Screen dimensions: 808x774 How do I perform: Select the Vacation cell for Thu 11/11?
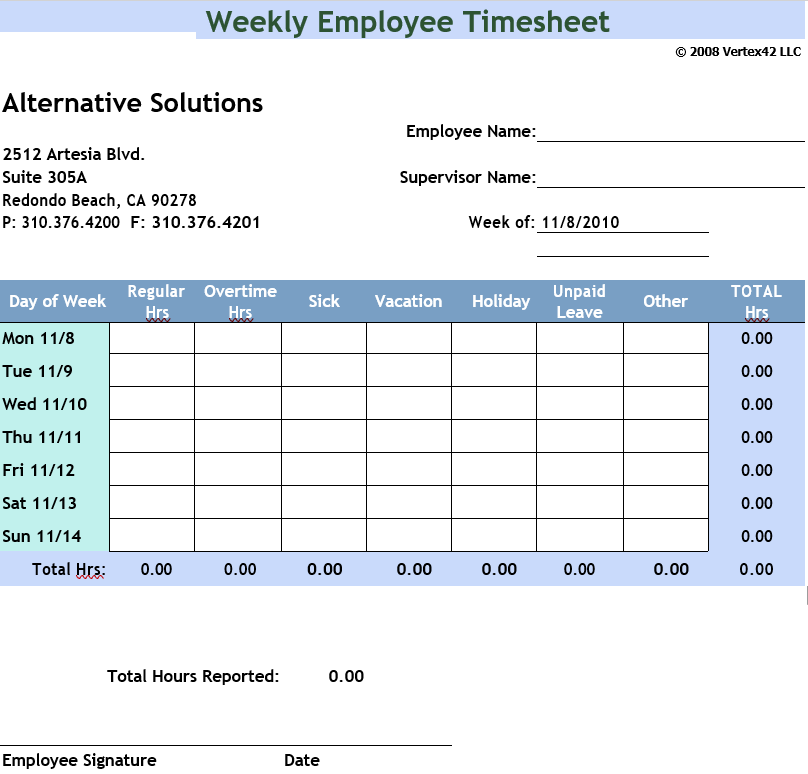tap(408, 437)
